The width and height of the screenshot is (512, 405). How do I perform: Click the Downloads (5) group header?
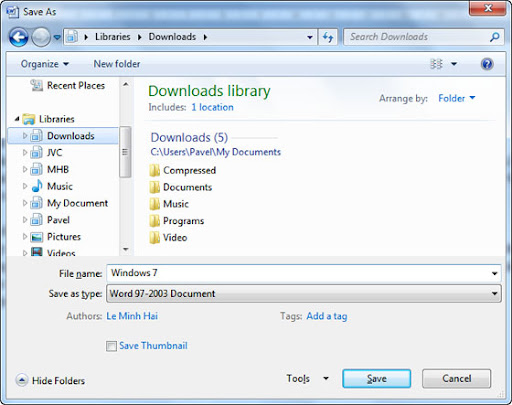pyautogui.click(x=189, y=137)
